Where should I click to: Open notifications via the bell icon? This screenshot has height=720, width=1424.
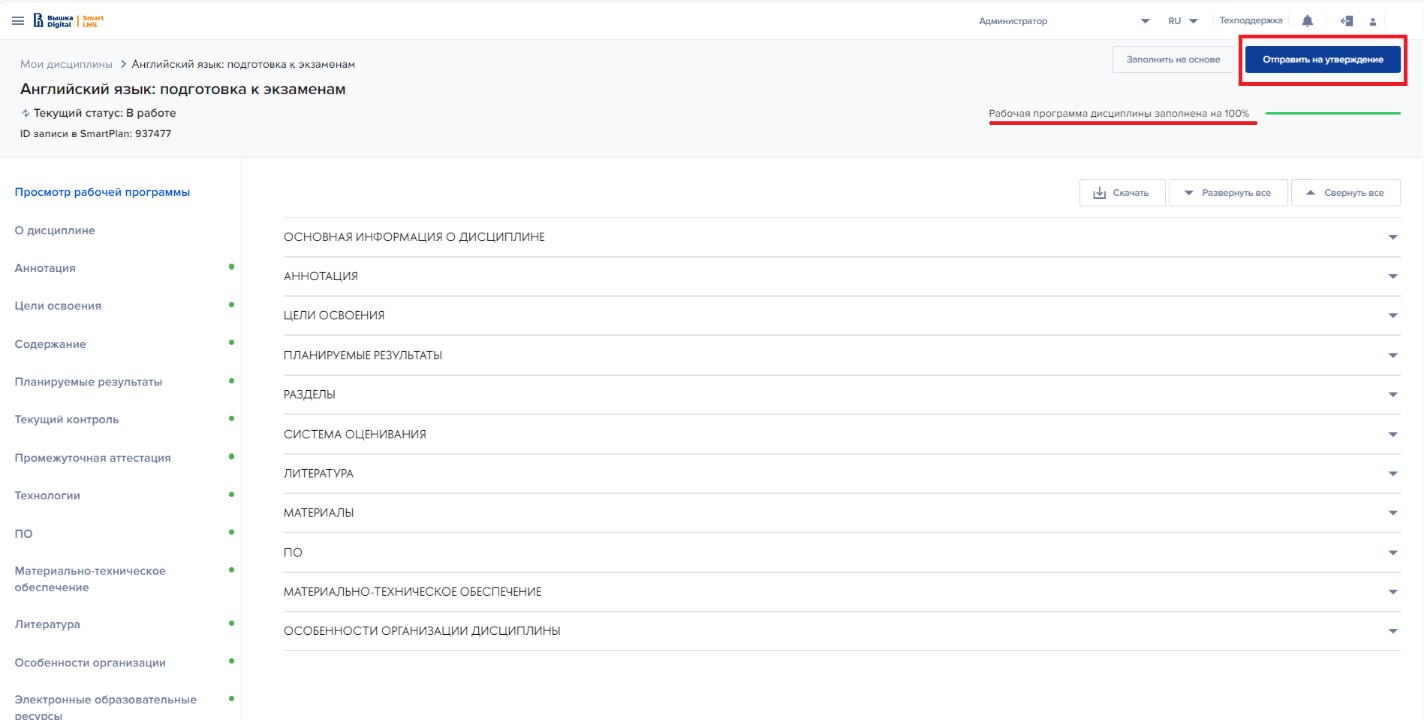pos(1307,21)
